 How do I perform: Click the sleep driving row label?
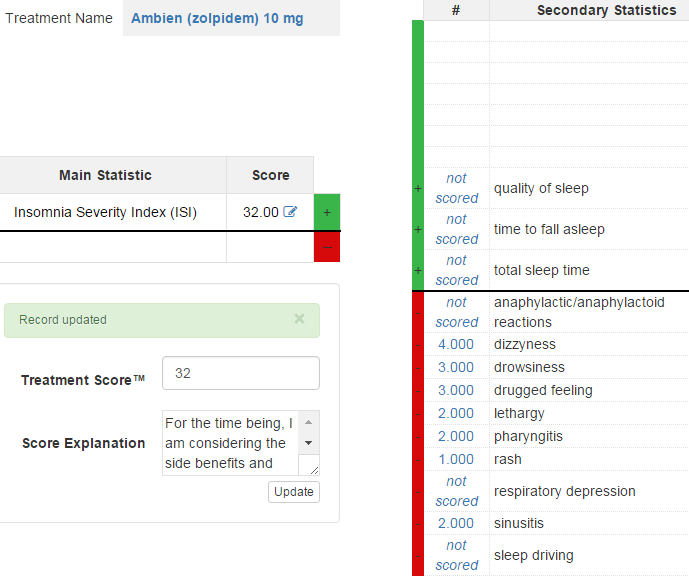(533, 555)
